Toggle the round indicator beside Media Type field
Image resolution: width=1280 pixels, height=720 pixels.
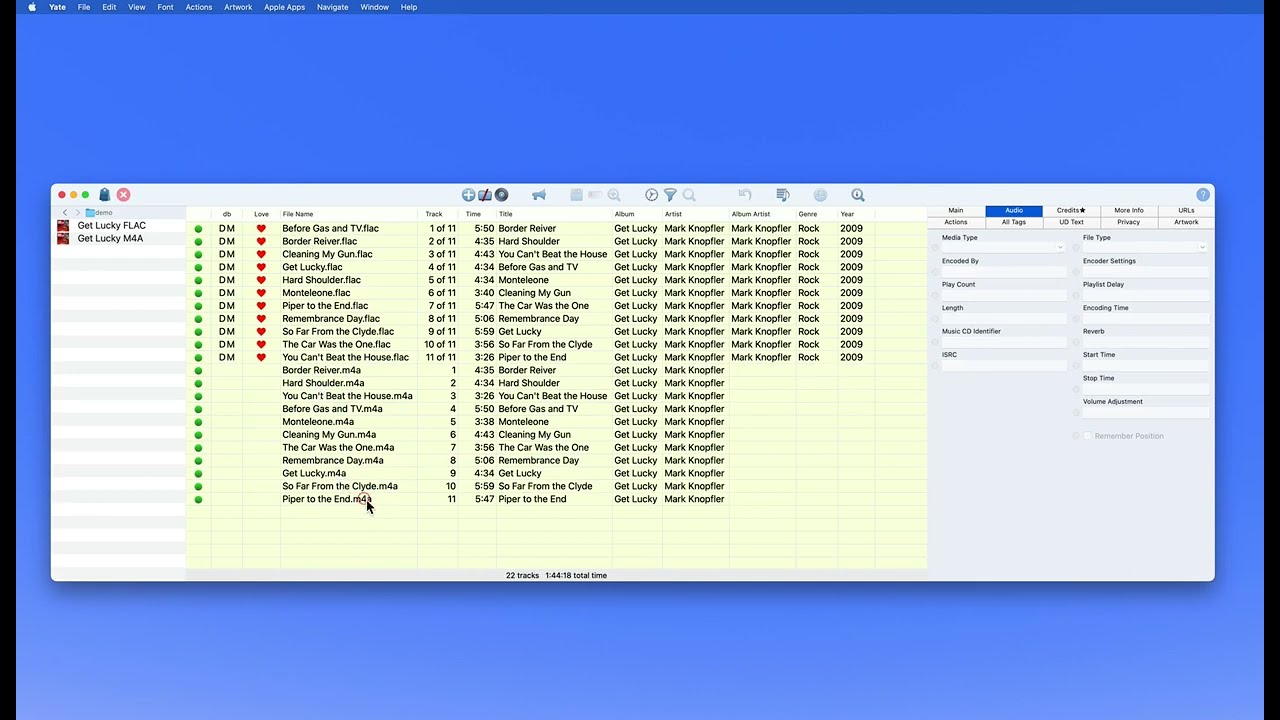pos(936,248)
